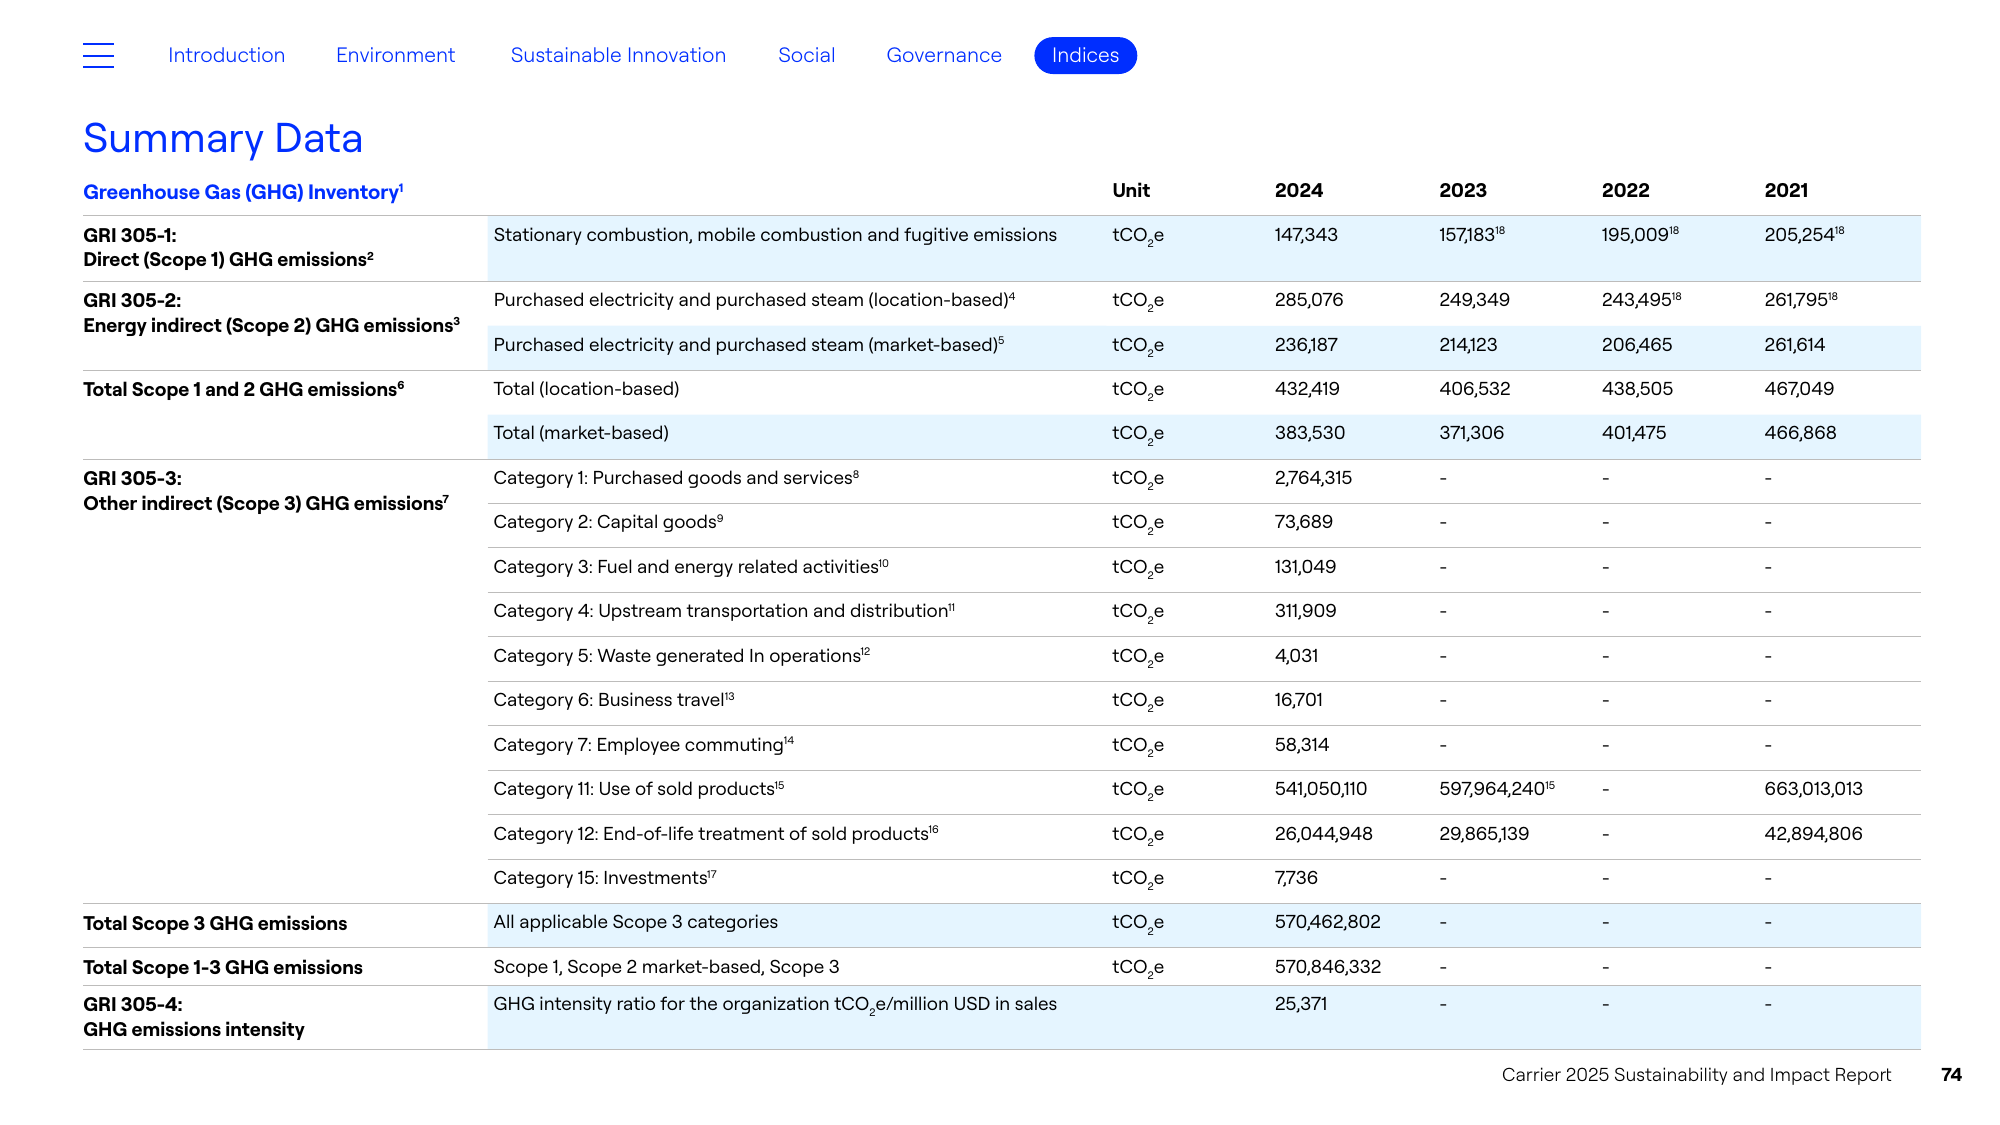The width and height of the screenshot is (2000, 1125).
Task: Click Category 11 2024 value 541,050,110
Action: point(1321,789)
